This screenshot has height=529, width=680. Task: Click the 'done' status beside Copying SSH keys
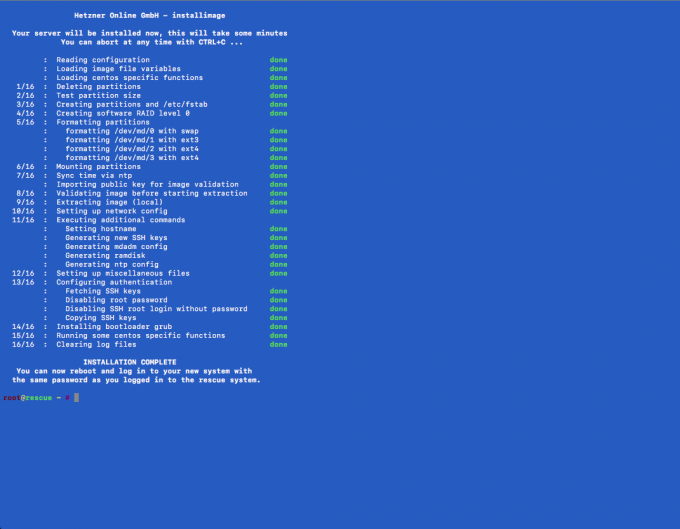tap(278, 318)
